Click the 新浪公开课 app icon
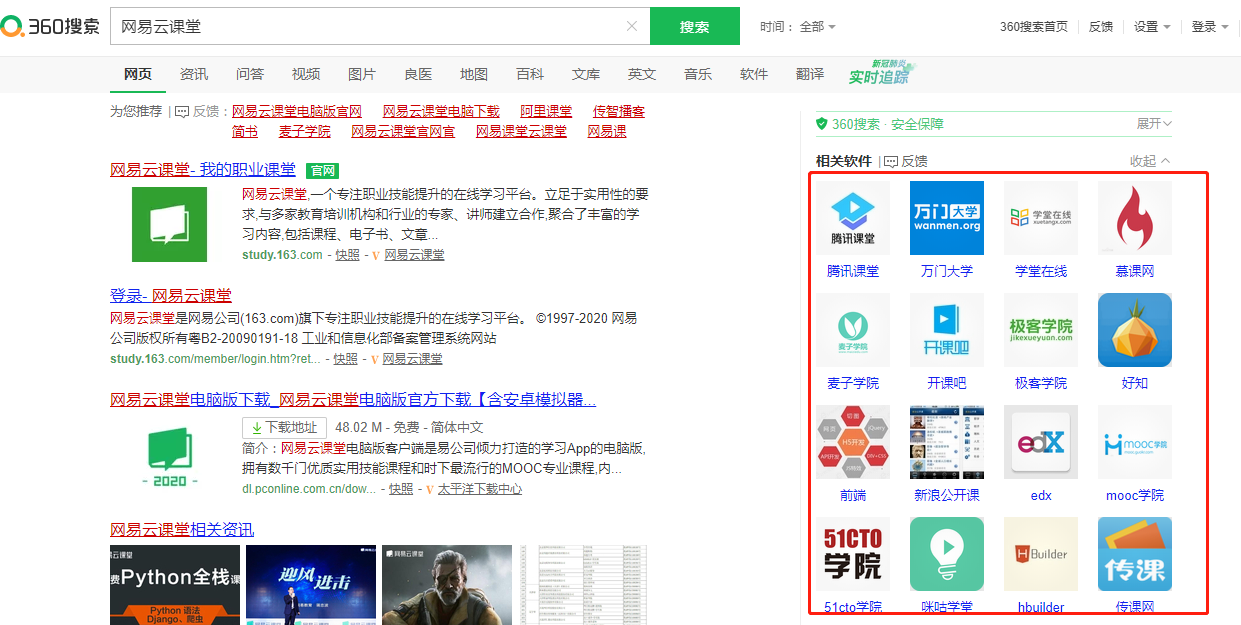The width and height of the screenshot is (1241, 625). point(947,442)
